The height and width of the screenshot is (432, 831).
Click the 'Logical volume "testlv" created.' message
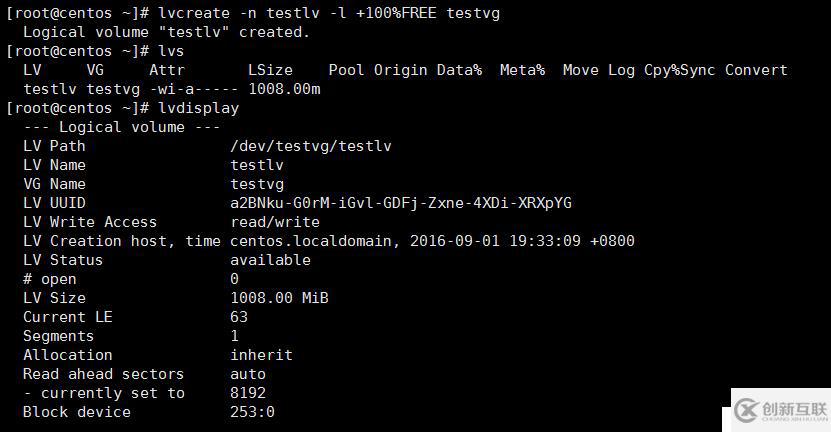(x=166, y=32)
